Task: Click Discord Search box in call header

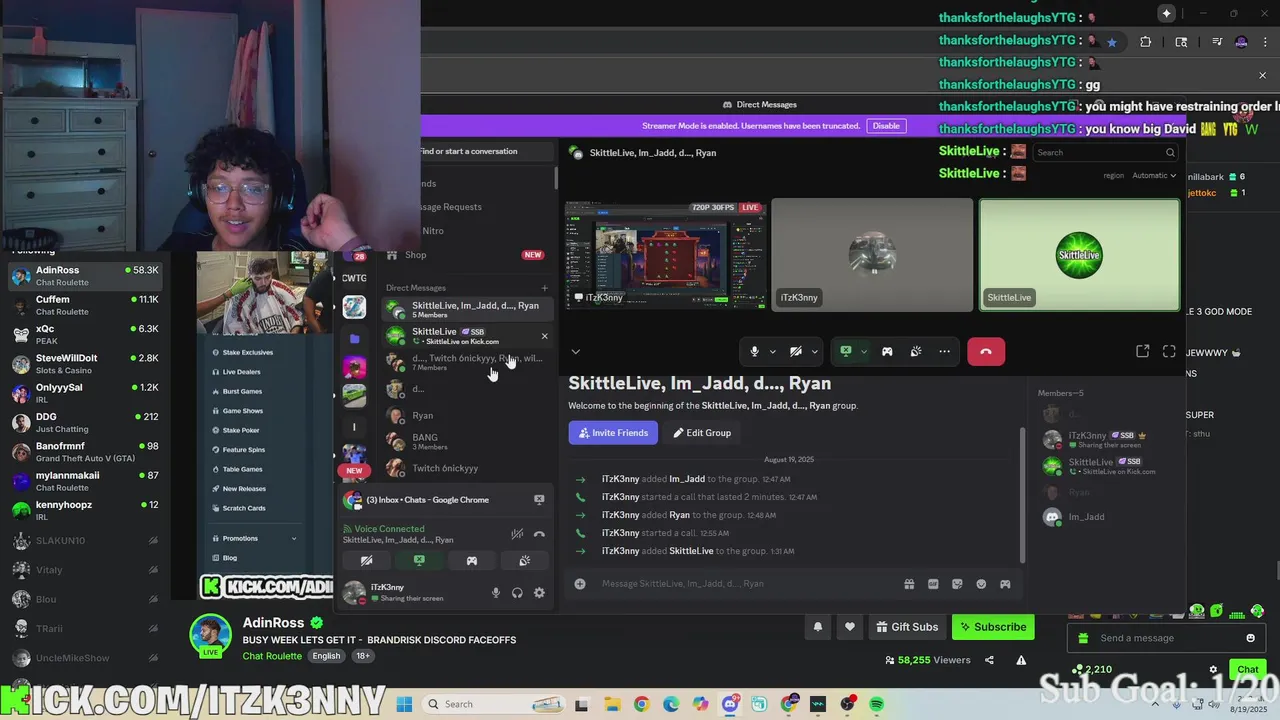Action: pyautogui.click(x=1105, y=152)
